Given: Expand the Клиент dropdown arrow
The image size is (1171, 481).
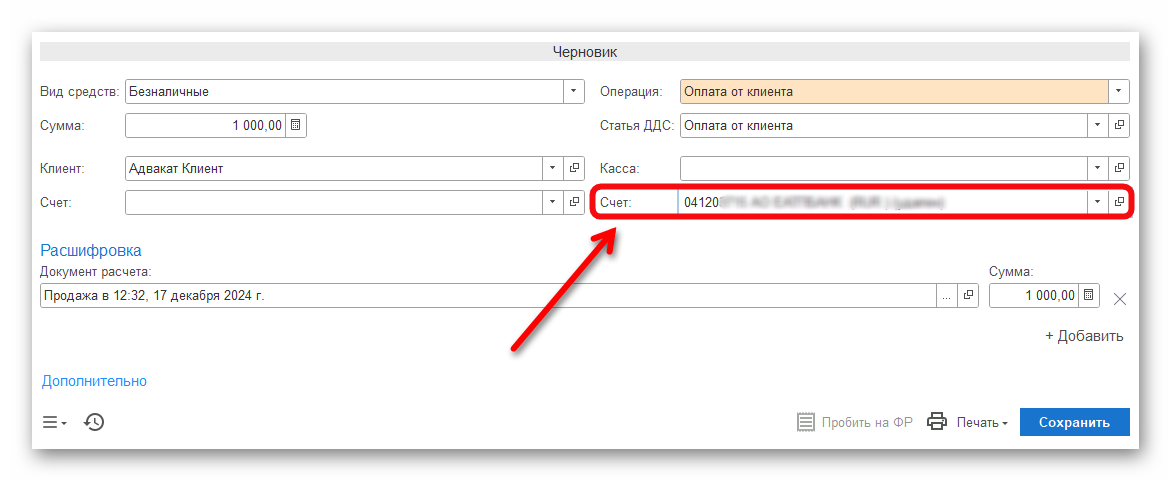Looking at the screenshot, I should [553, 169].
